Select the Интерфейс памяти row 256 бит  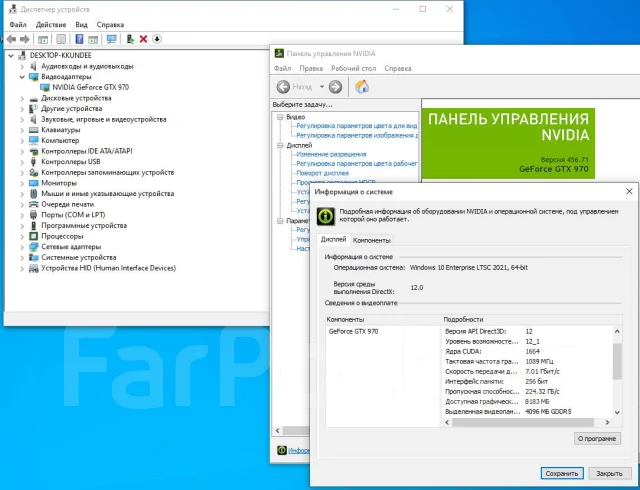pos(527,382)
